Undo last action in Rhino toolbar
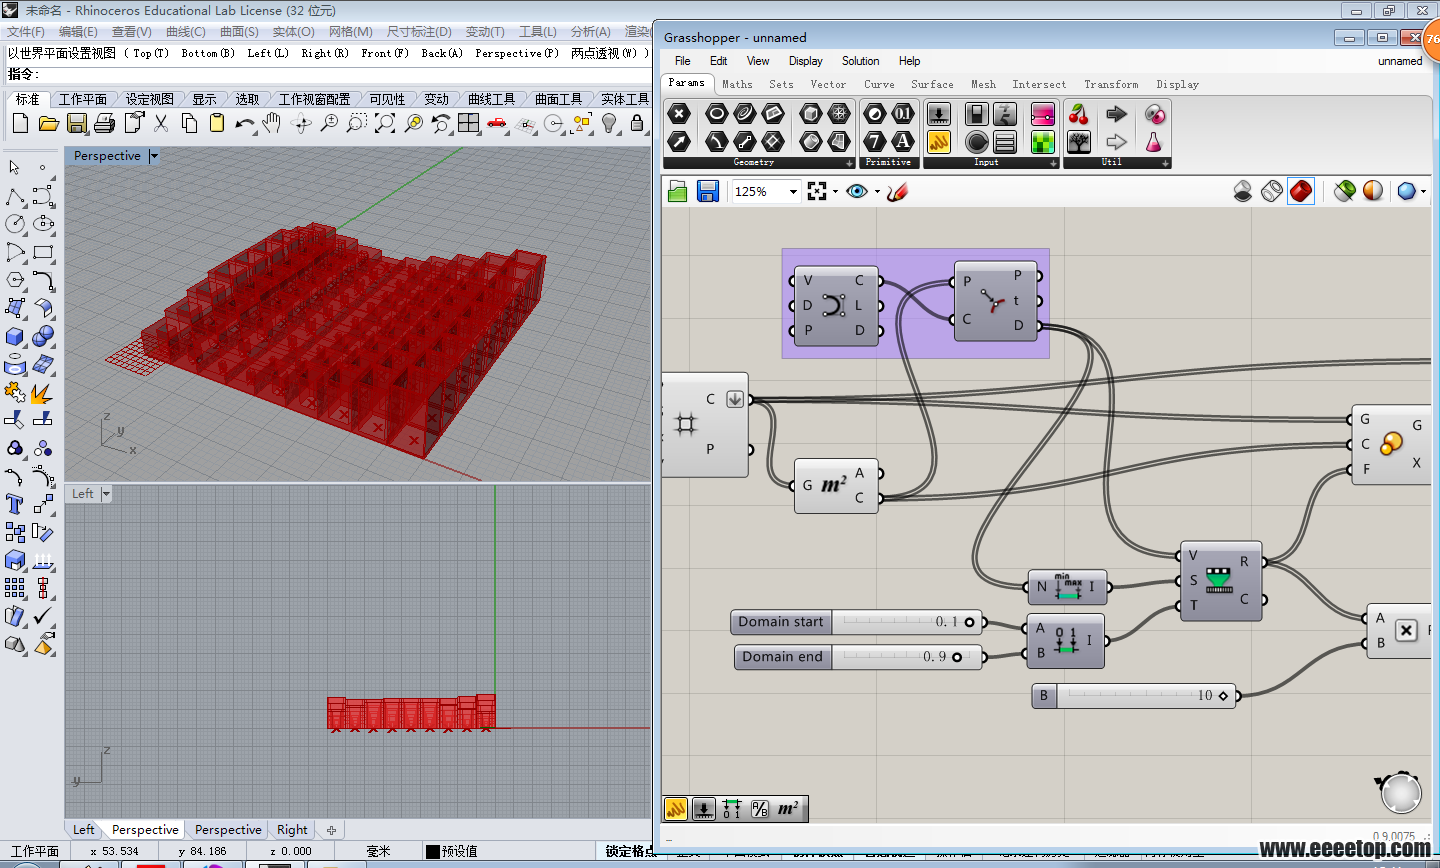Image resolution: width=1440 pixels, height=868 pixels. [x=245, y=123]
